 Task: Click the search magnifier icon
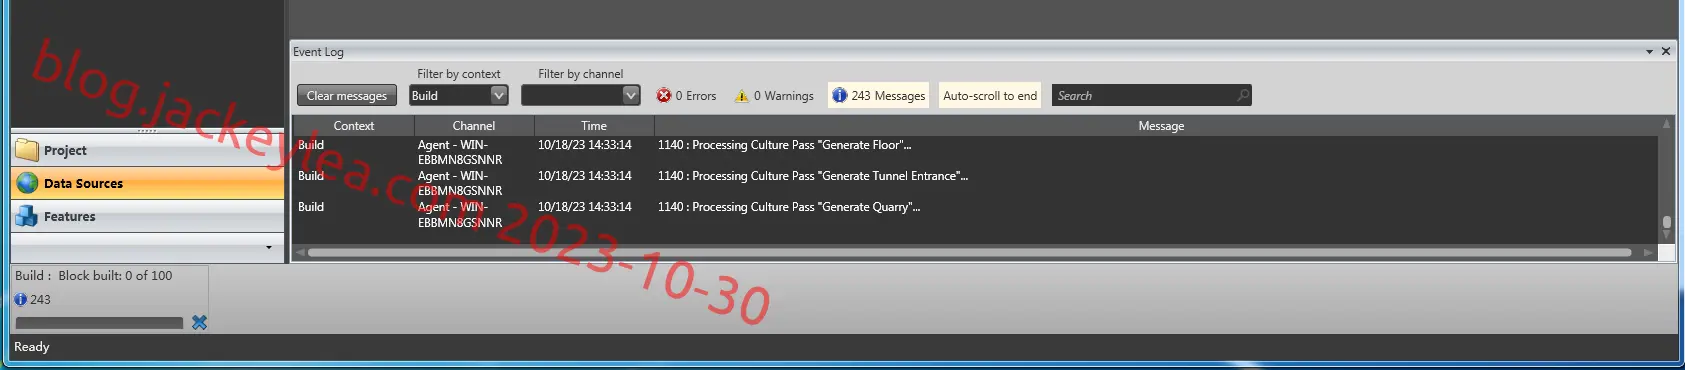pos(1242,95)
